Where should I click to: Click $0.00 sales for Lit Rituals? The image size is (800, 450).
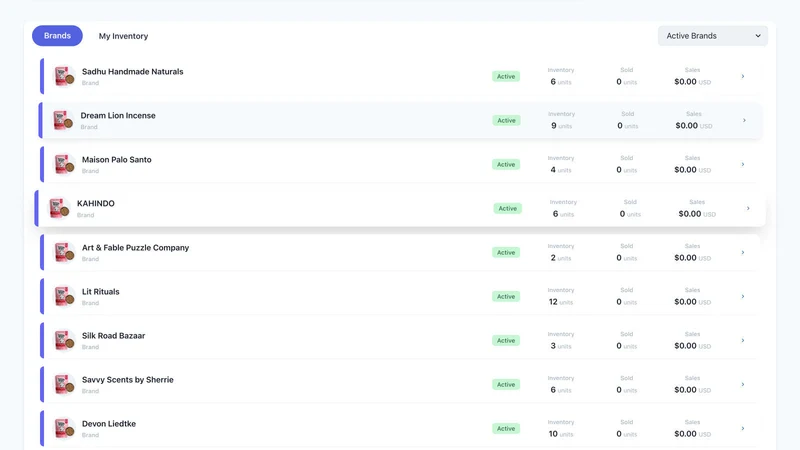coord(692,302)
